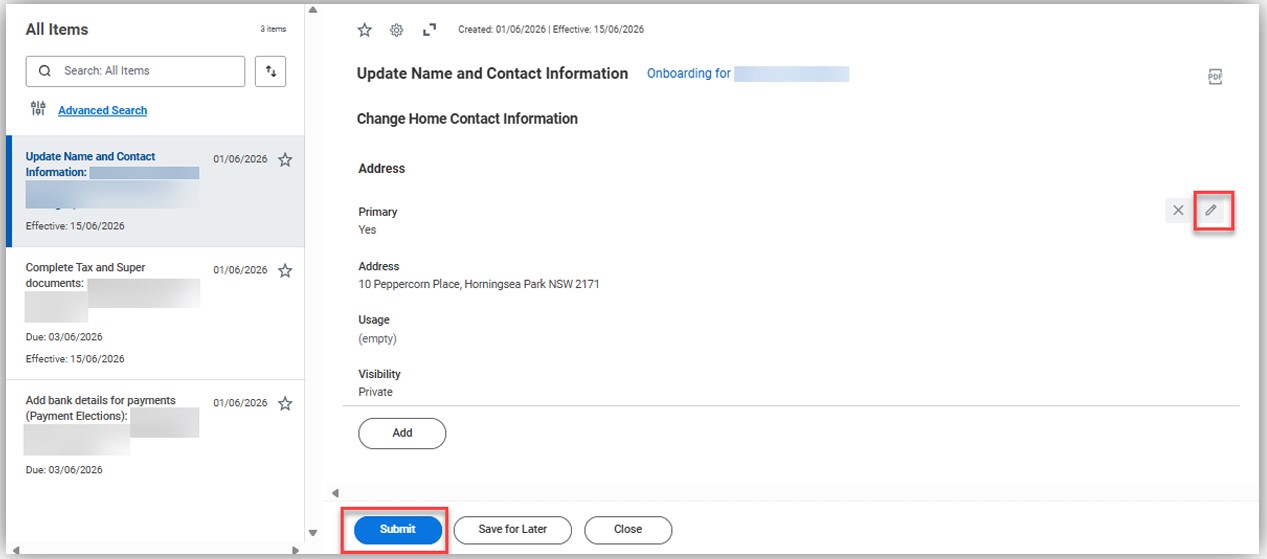This screenshot has height=559, width=1267.
Task: Click the Close button at the bottom
Action: pyautogui.click(x=628, y=529)
